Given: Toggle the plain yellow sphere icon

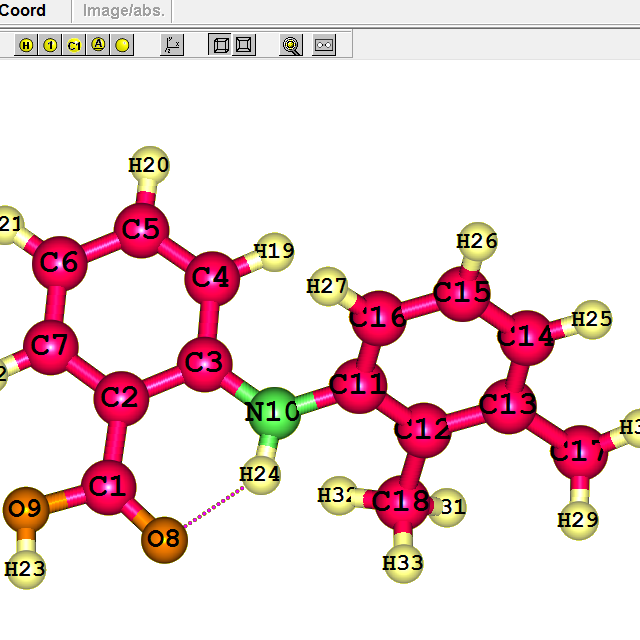Looking at the screenshot, I should [122, 45].
